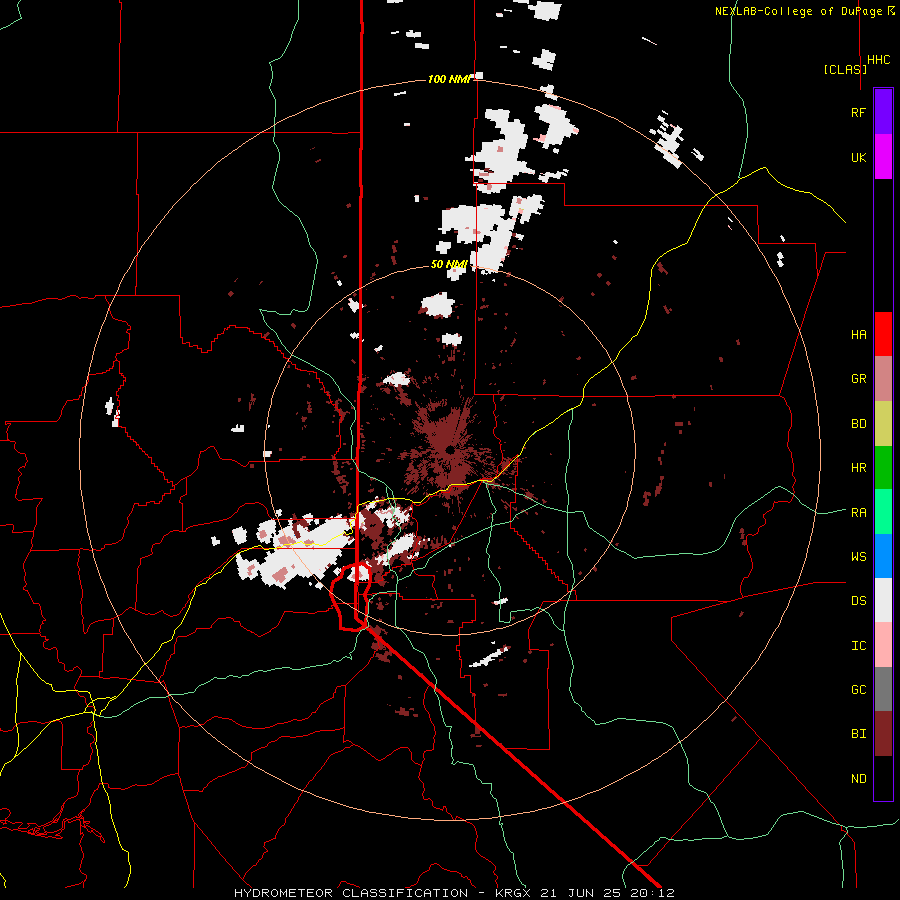This screenshot has height=900, width=900.
Task: Click the RF purple legend swatch
Action: [883, 112]
